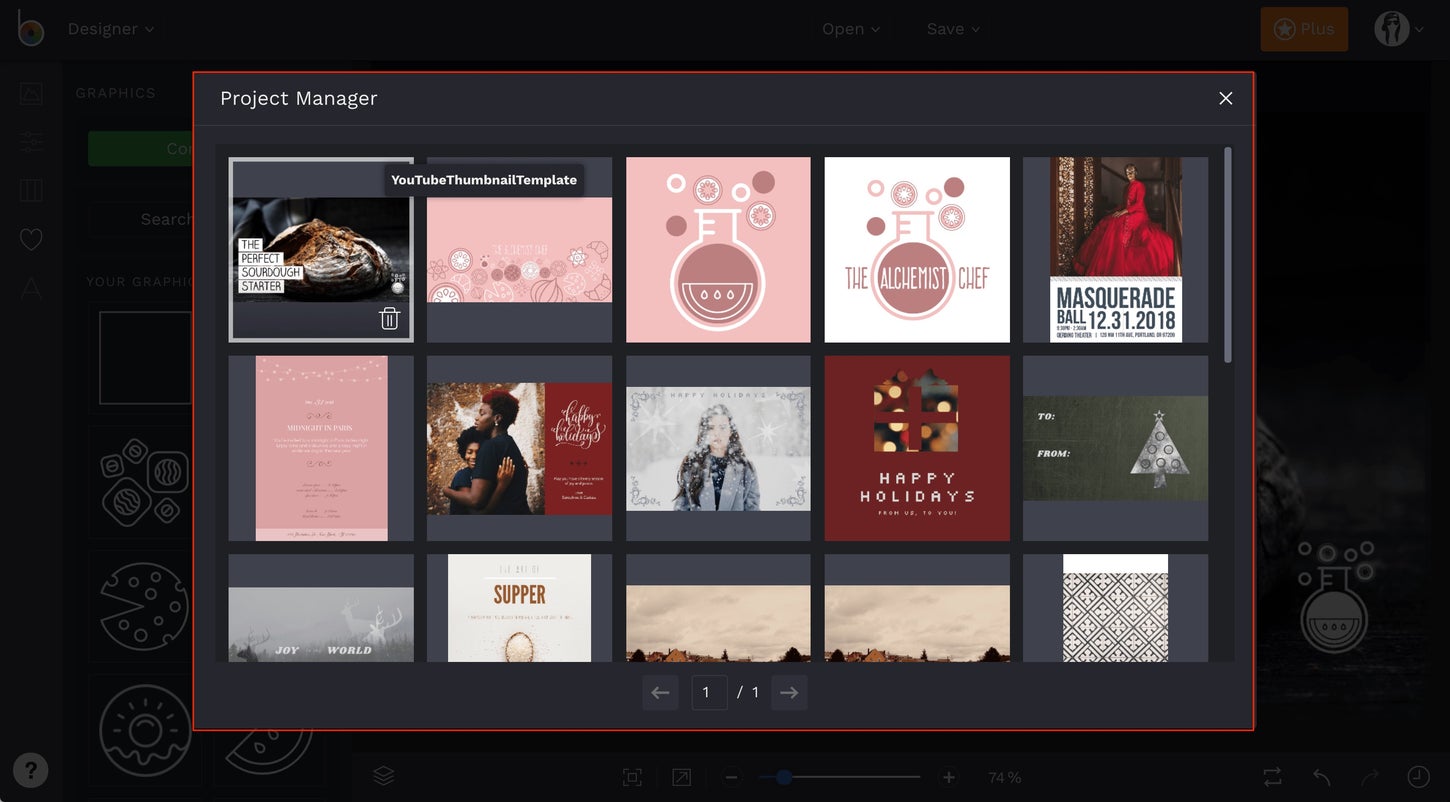
Task: Select the Graphics panel in the sidebar
Action: click(x=30, y=92)
